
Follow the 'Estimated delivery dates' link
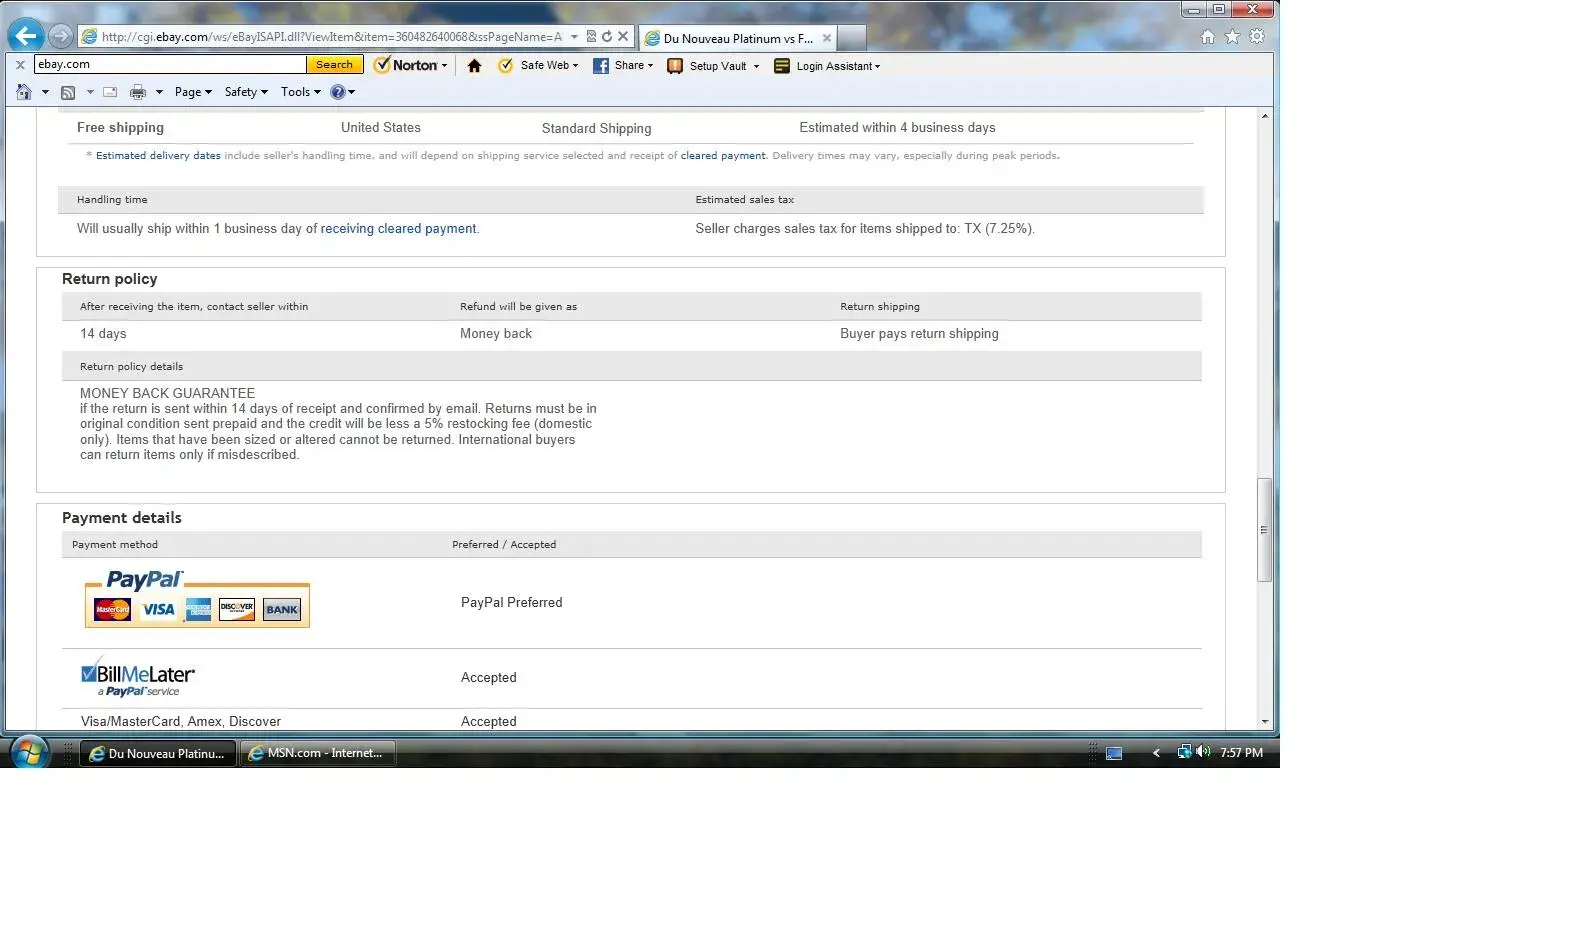tap(158, 156)
